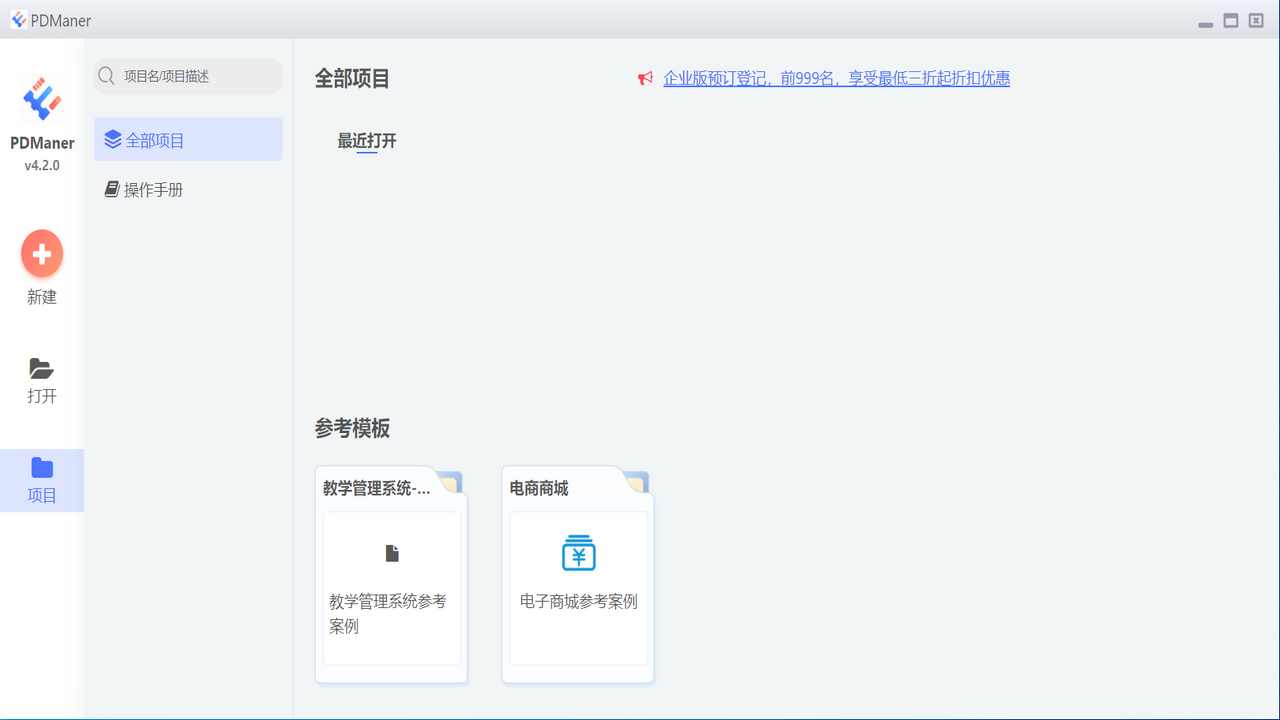Click the magnifier icon in search box
The width and height of the screenshot is (1280, 720).
[105, 76]
